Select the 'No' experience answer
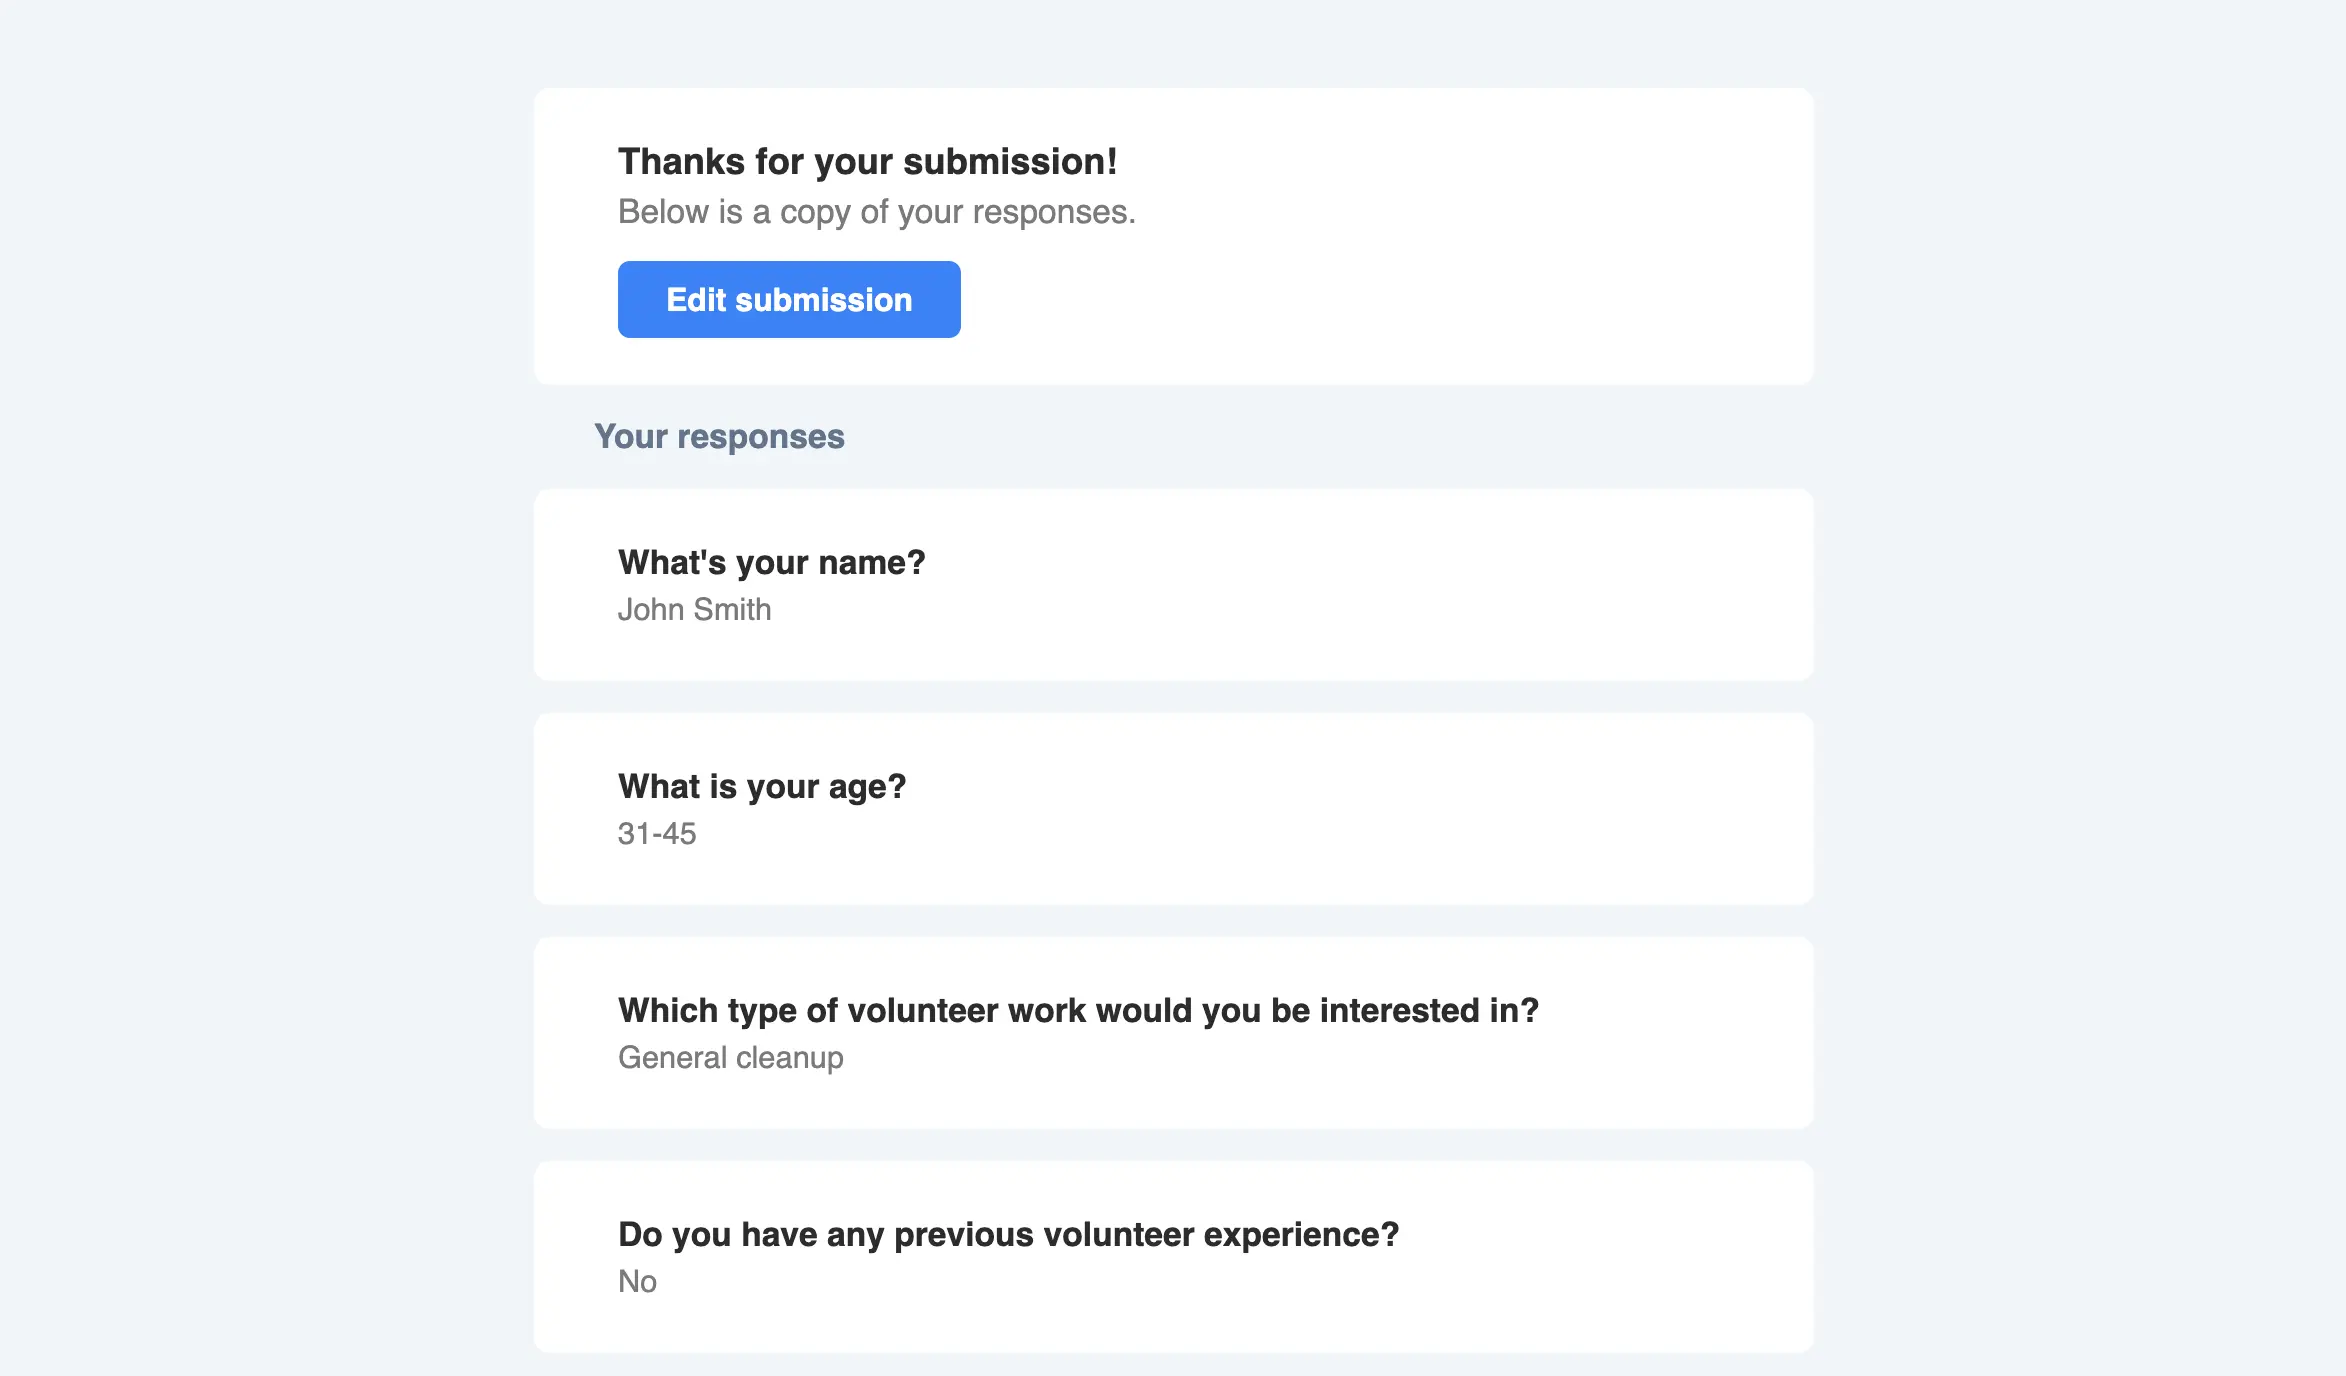Screen dimensions: 2346x1376 637,1282
